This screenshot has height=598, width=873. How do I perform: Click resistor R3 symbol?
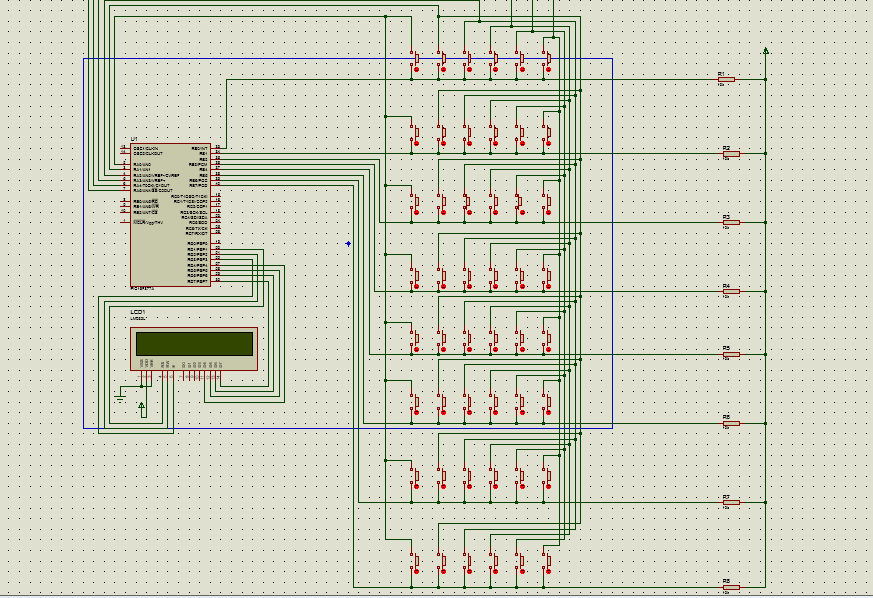730,223
